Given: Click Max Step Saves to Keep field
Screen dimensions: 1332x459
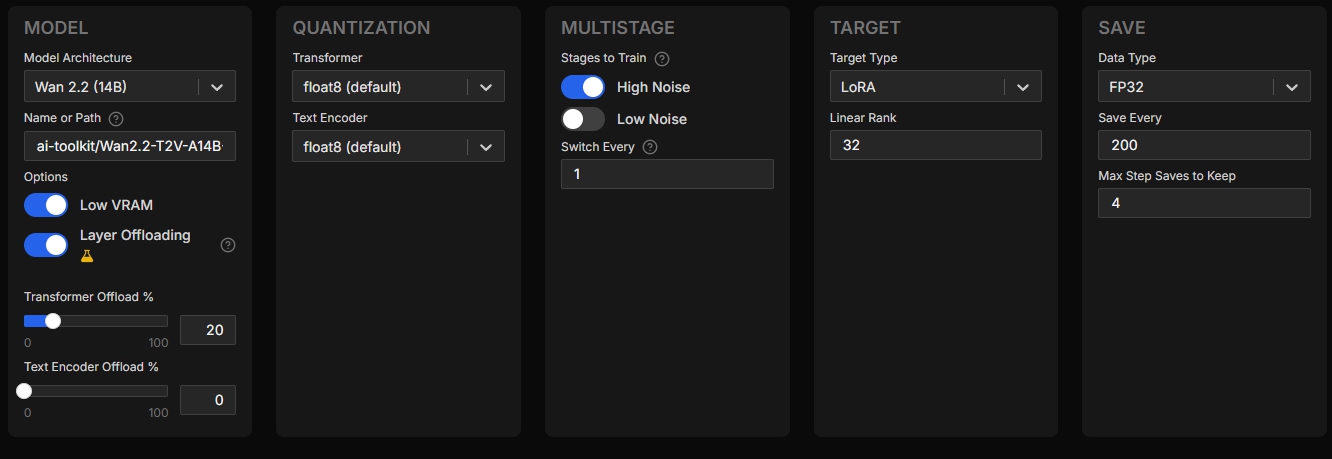Looking at the screenshot, I should (1204, 203).
